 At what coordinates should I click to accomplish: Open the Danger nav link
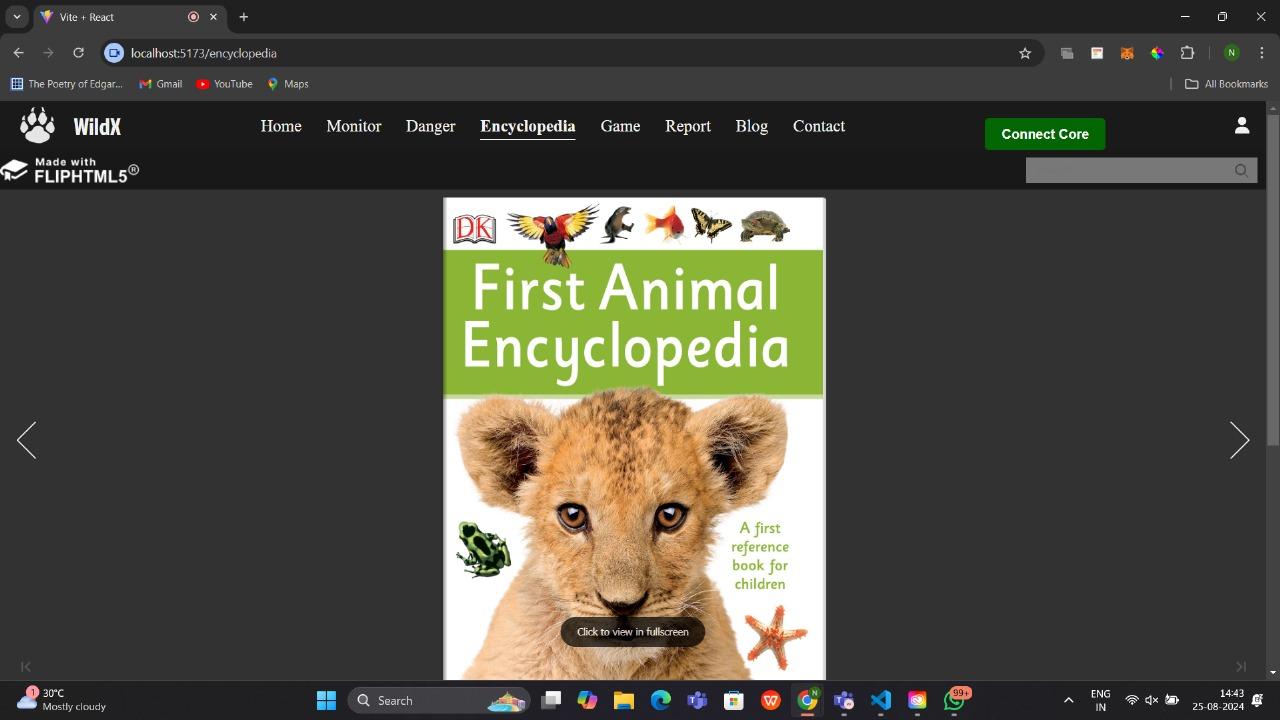pyautogui.click(x=431, y=126)
